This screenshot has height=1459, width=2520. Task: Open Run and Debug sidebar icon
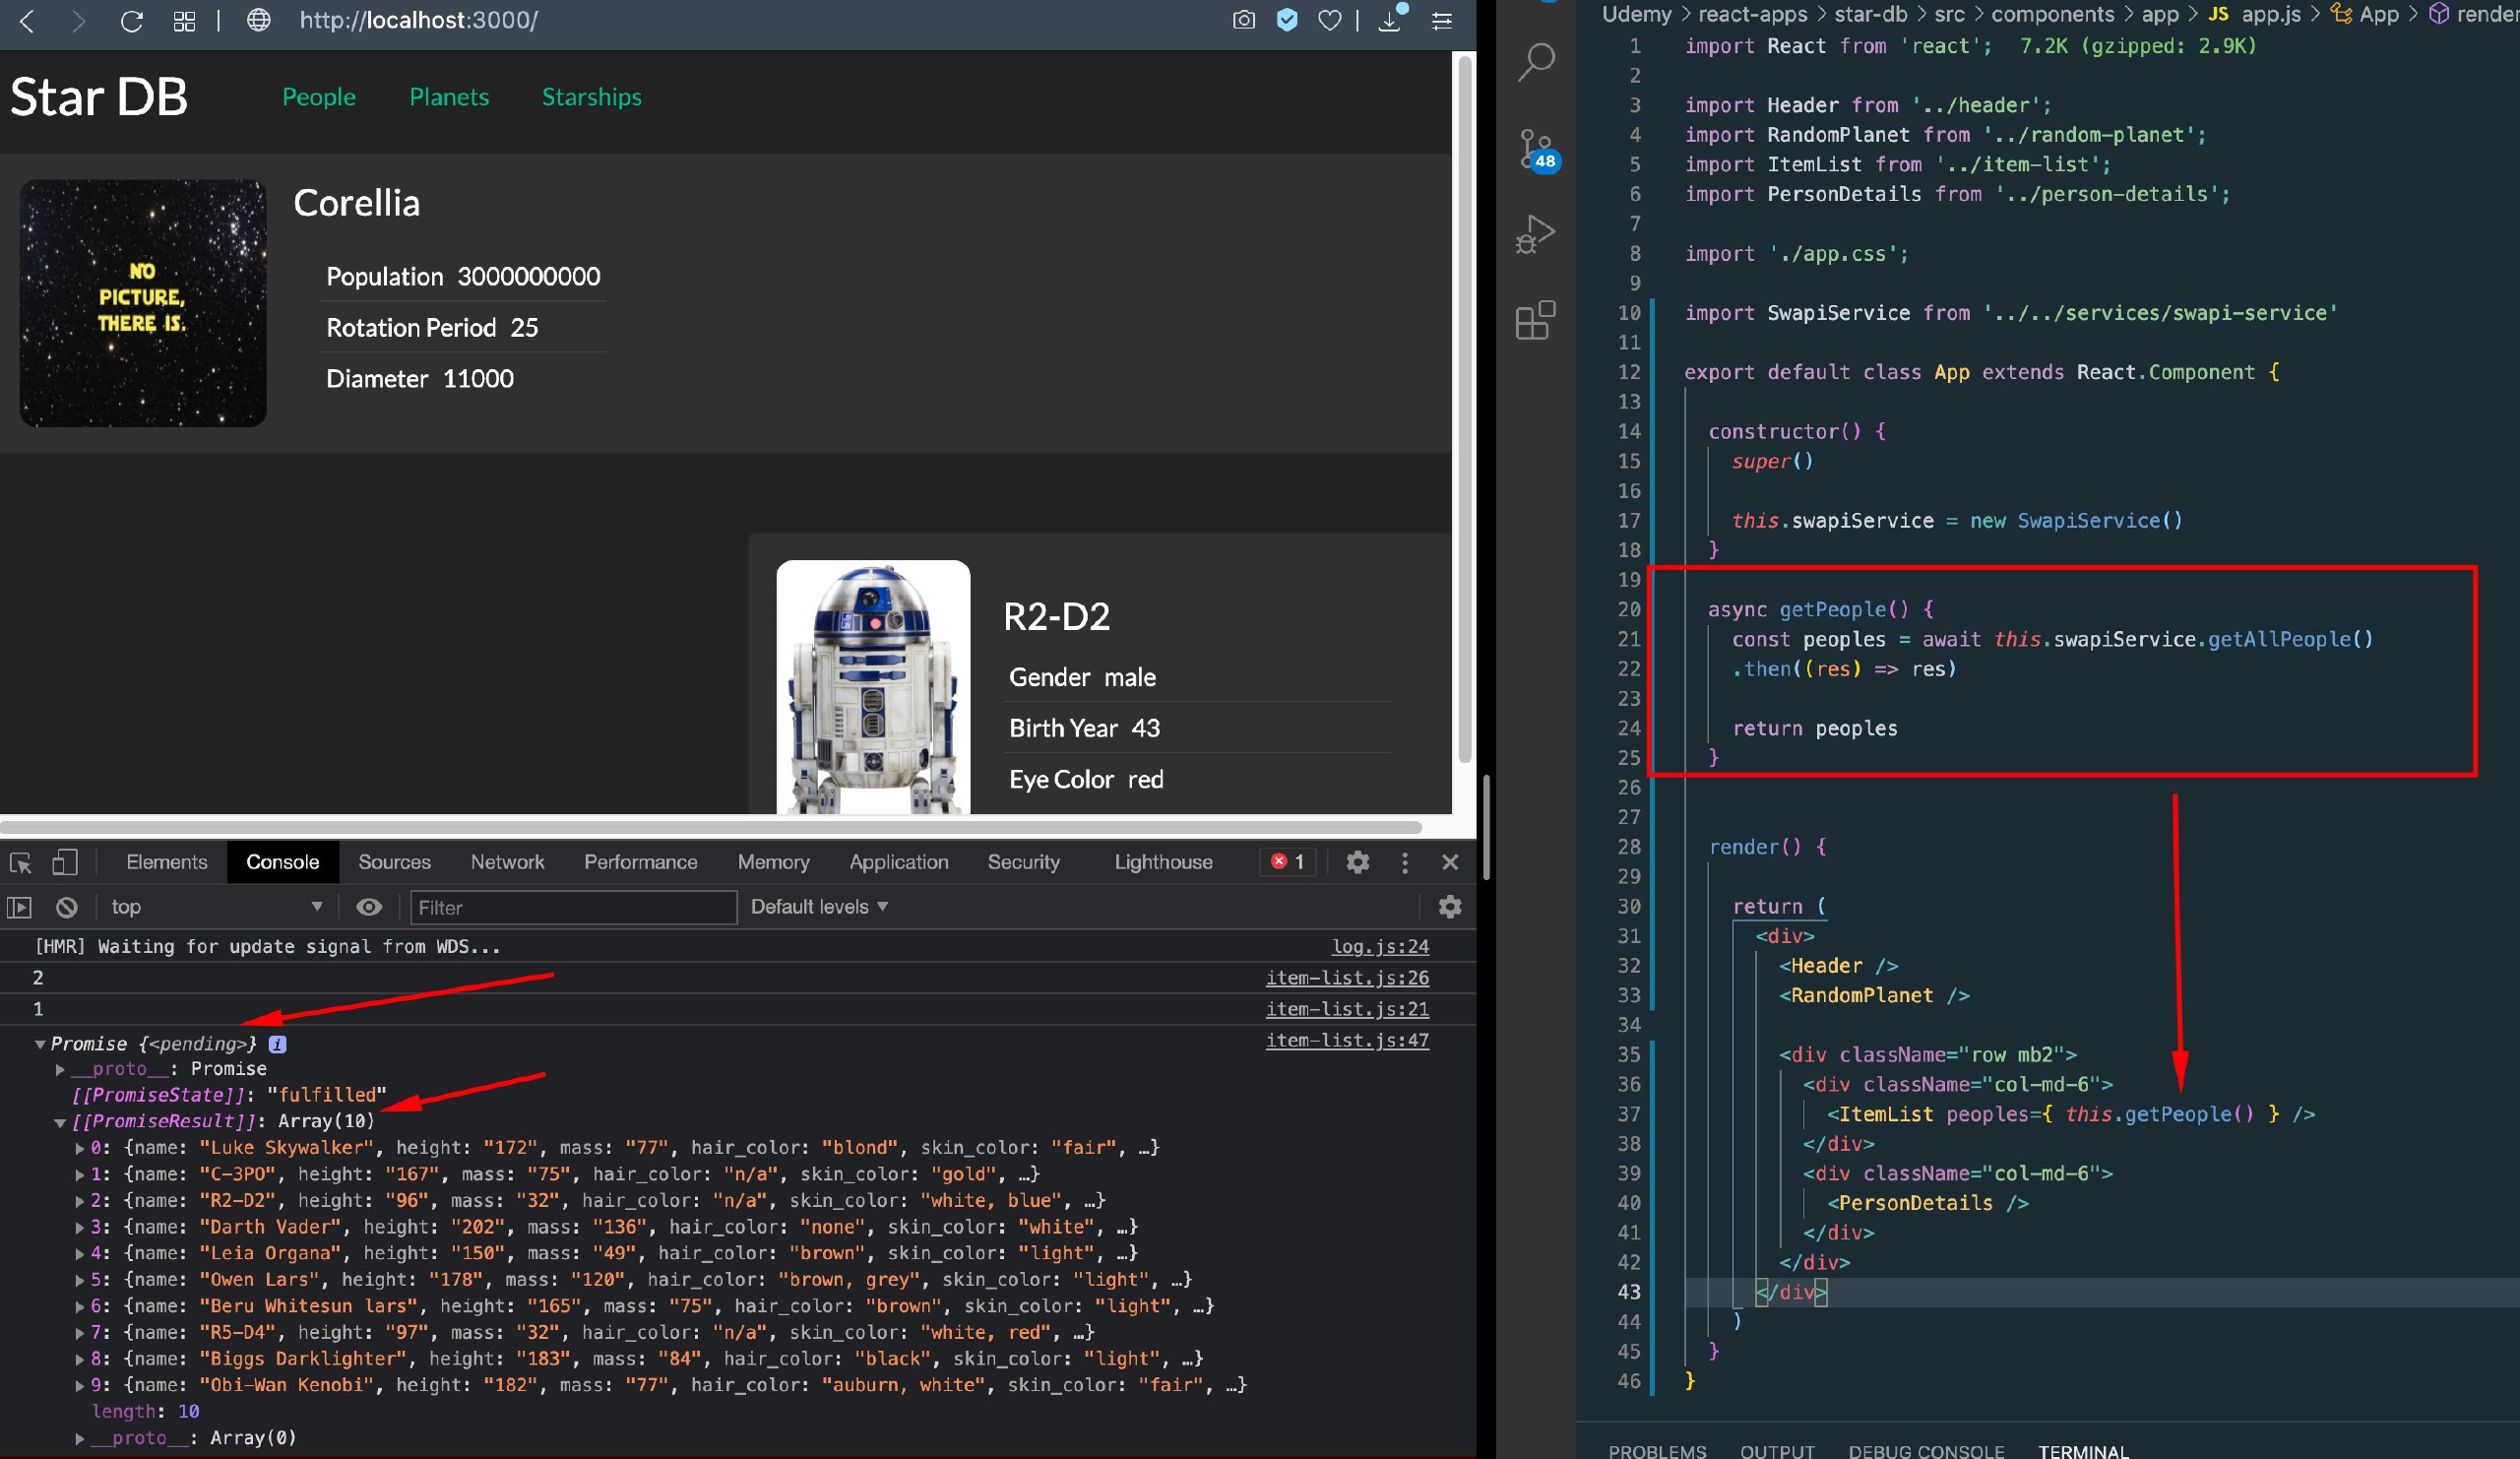[1536, 235]
